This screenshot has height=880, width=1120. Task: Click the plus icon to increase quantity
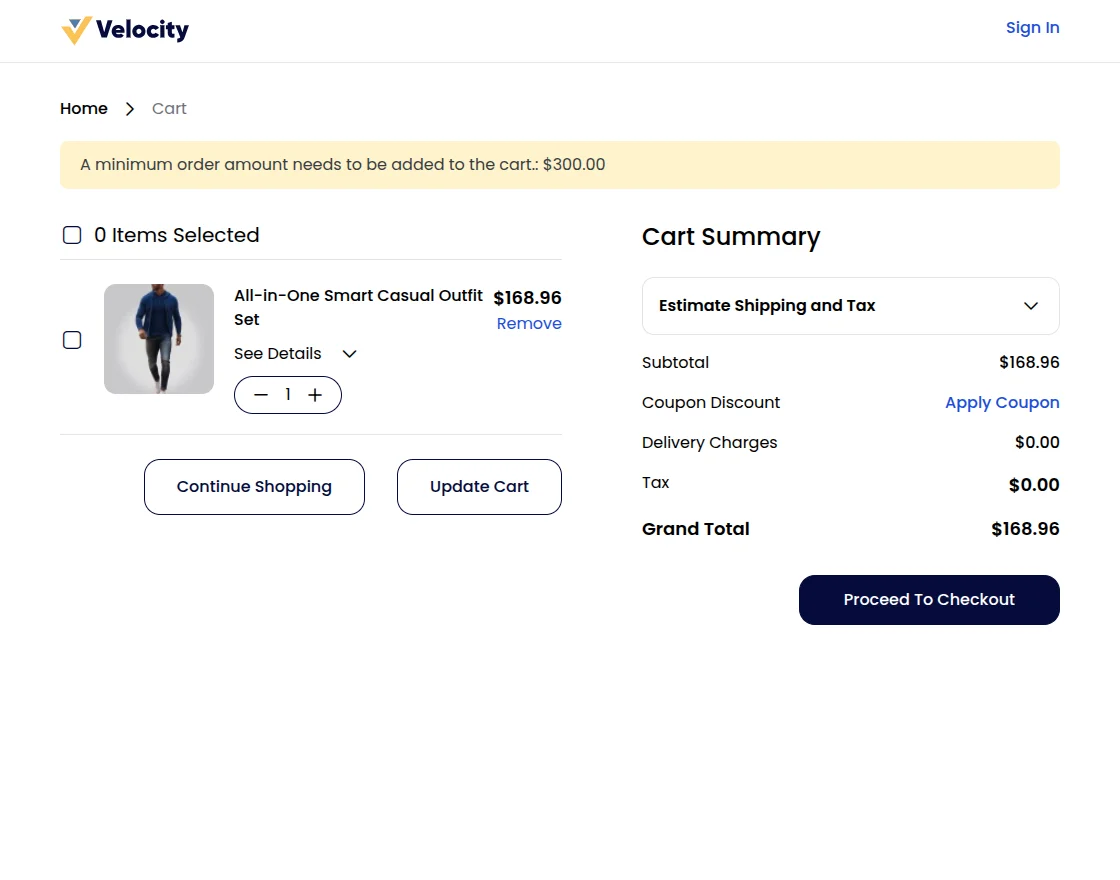pyautogui.click(x=315, y=394)
